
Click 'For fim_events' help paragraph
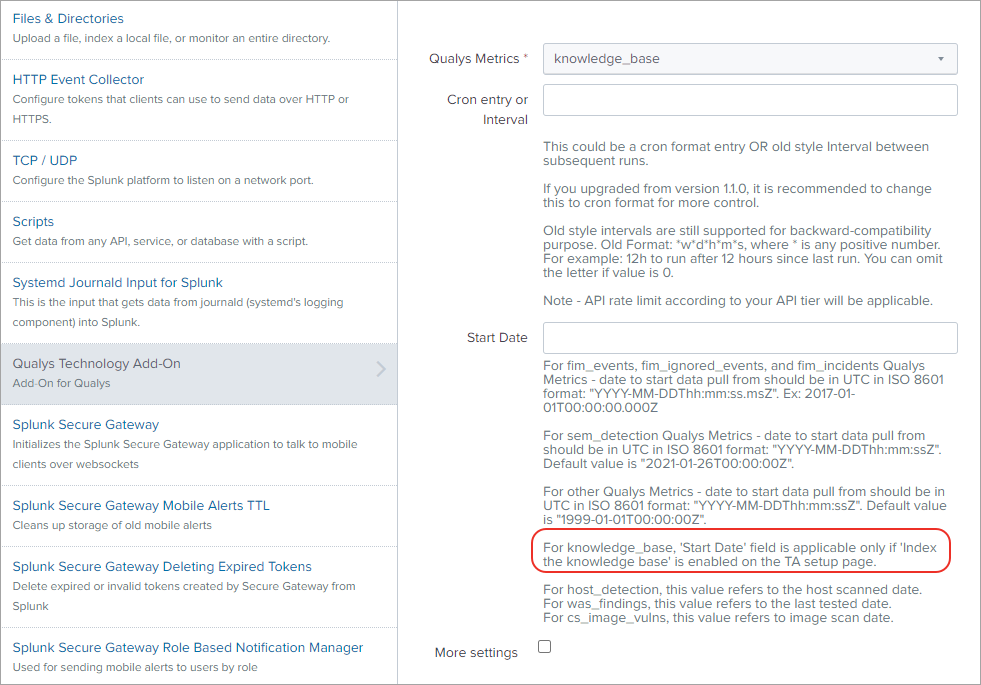click(743, 387)
